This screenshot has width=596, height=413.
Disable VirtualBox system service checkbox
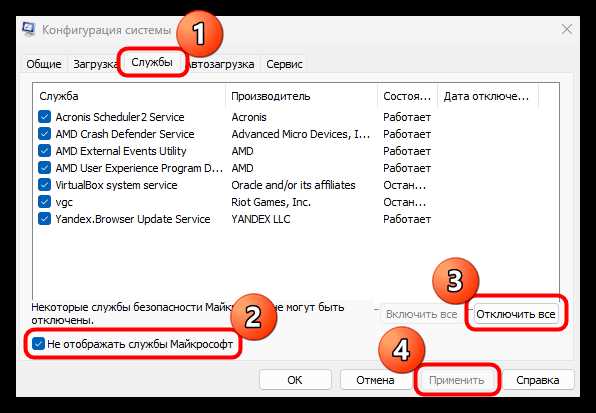pos(44,185)
